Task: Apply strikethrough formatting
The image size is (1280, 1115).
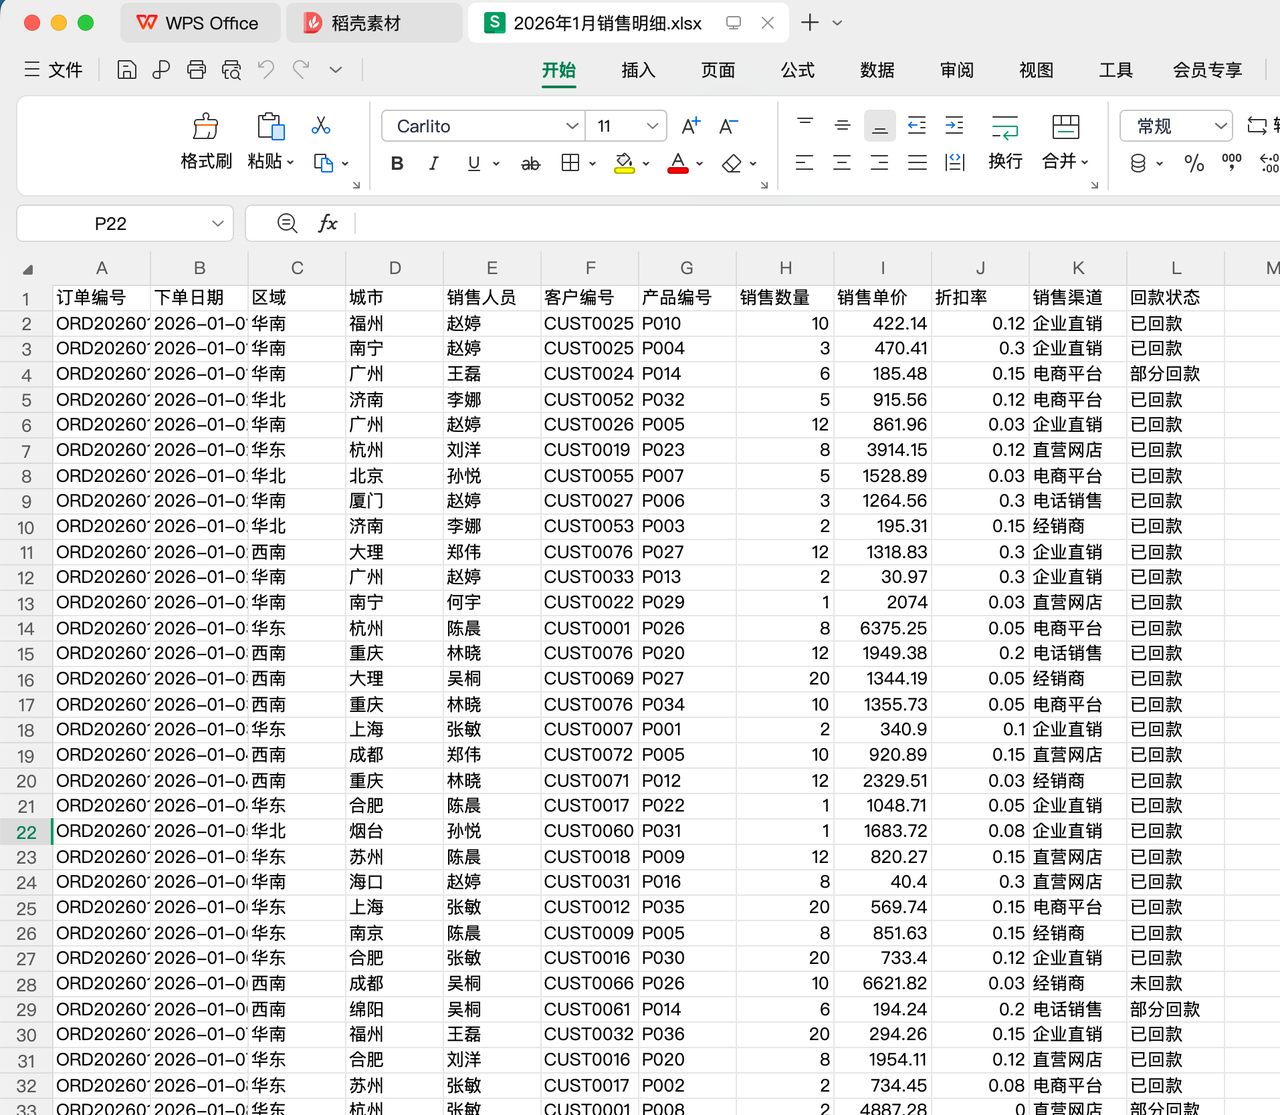Action: [x=531, y=163]
